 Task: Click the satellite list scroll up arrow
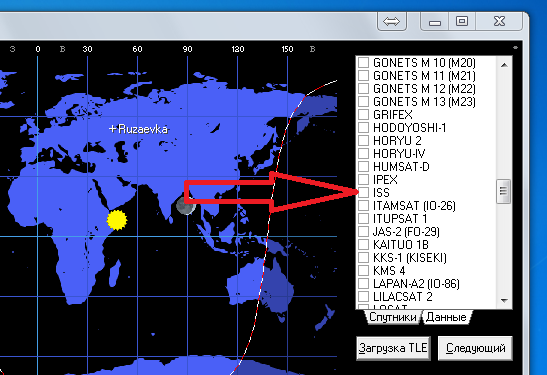pyautogui.click(x=504, y=65)
